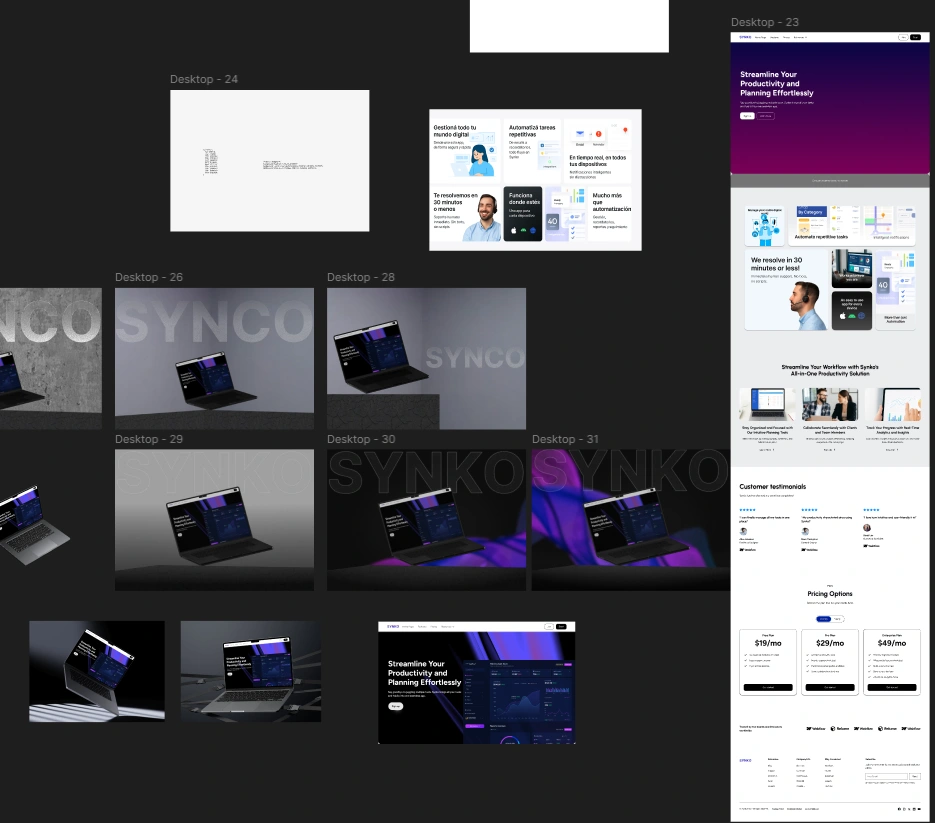The width and height of the screenshot is (935, 823).
Task: Click "We resolve in 30 minutes or less!" heading
Action: pos(776,264)
